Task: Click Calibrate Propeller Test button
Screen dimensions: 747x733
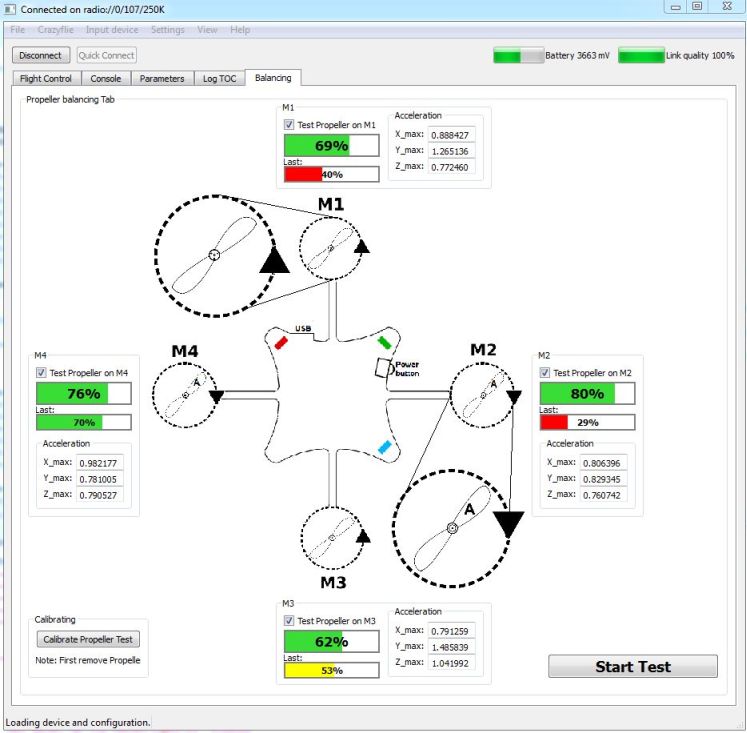Action: click(88, 639)
